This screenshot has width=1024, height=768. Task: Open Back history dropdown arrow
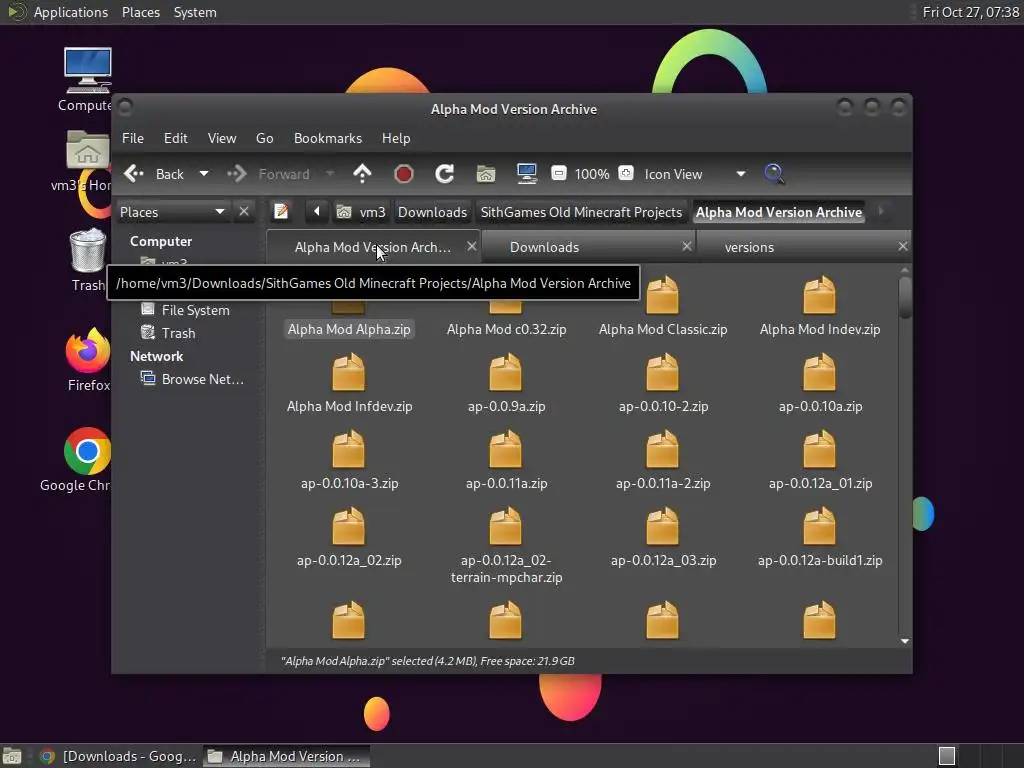204,174
